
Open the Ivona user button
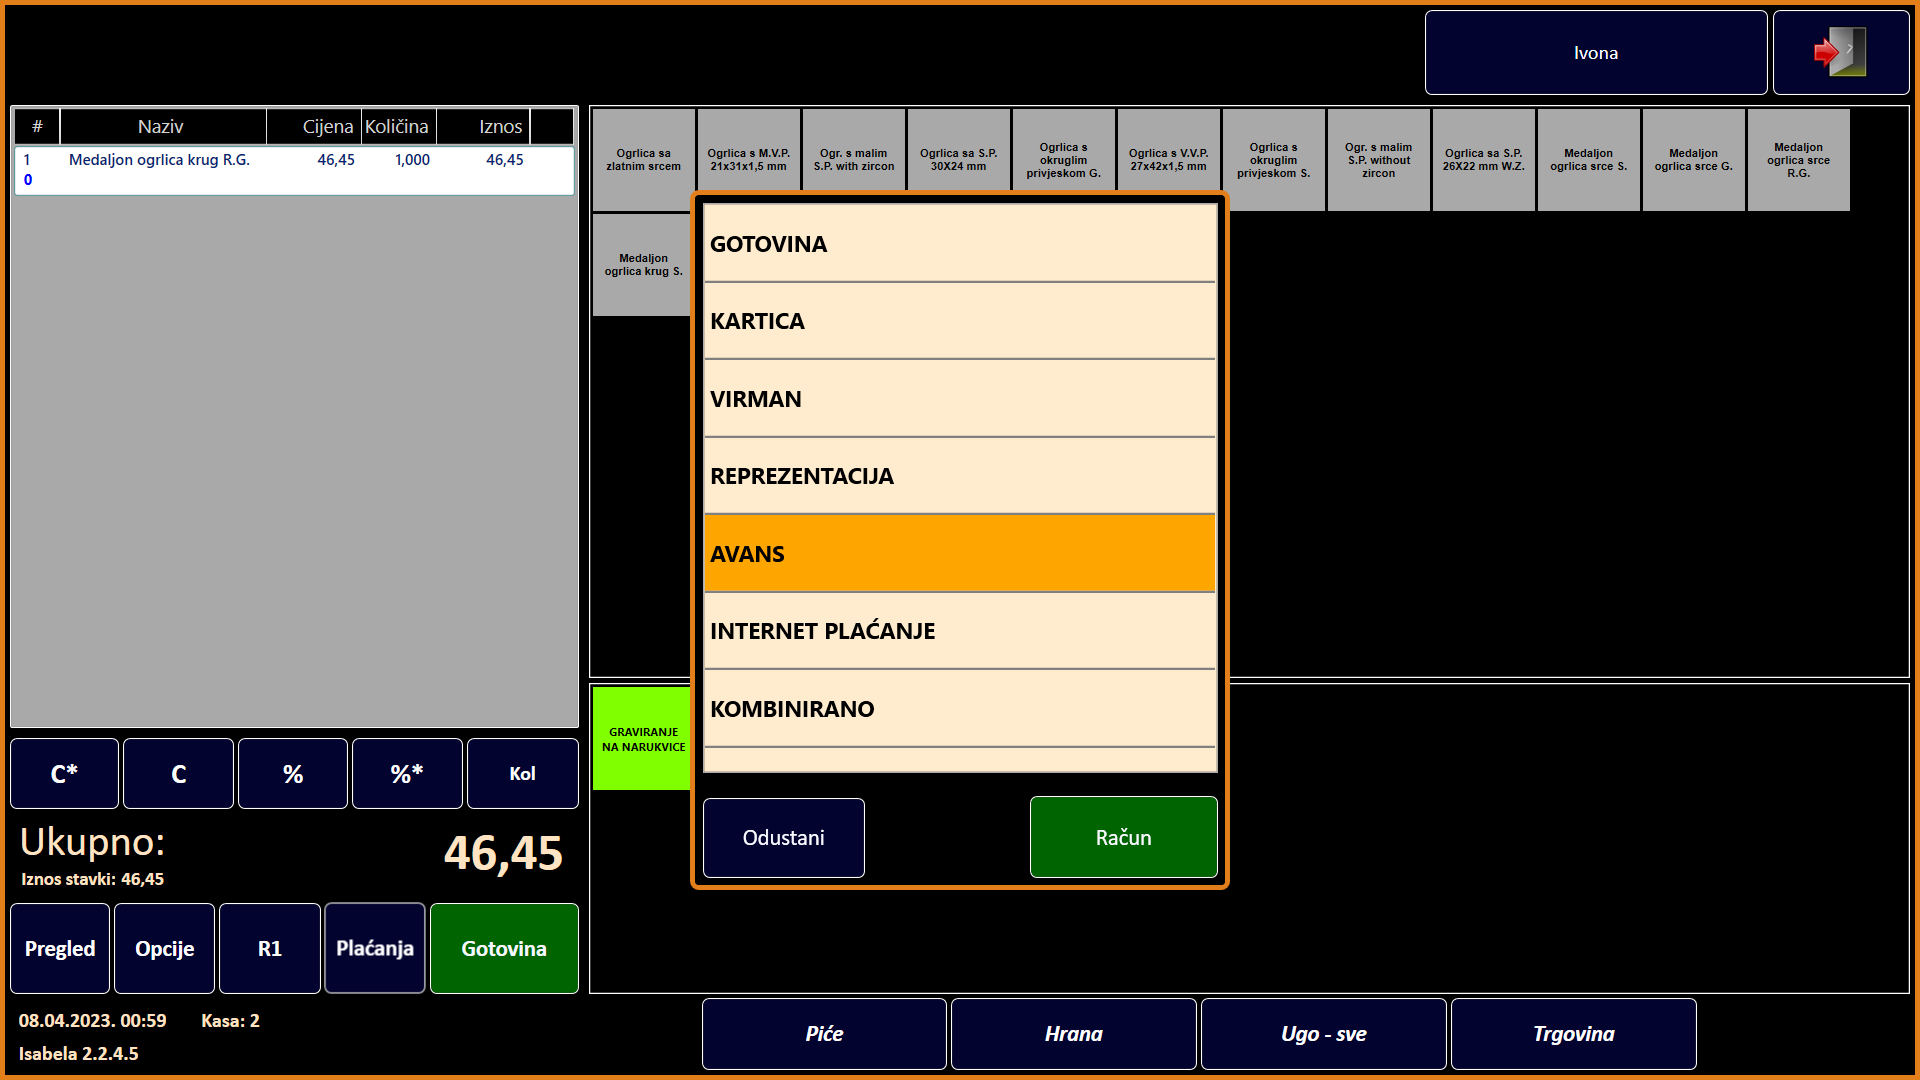(x=1596, y=53)
